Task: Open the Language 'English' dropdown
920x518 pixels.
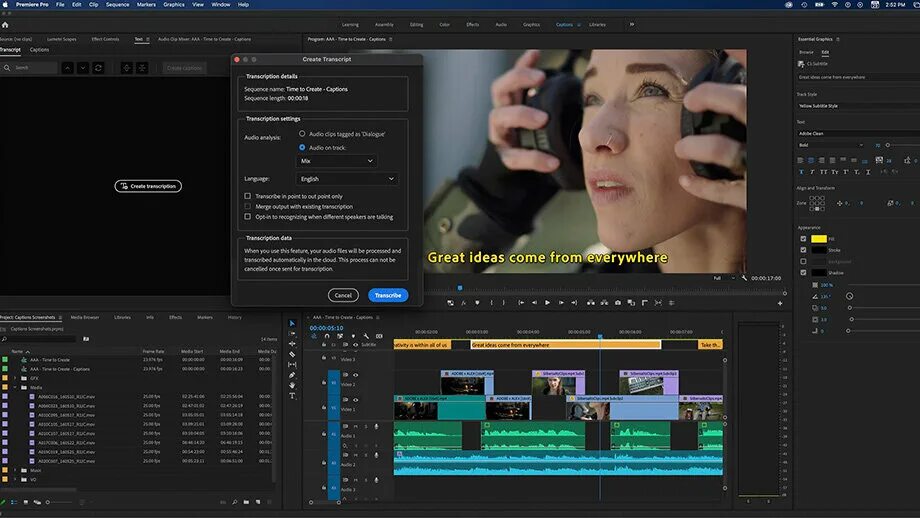Action: pos(347,179)
